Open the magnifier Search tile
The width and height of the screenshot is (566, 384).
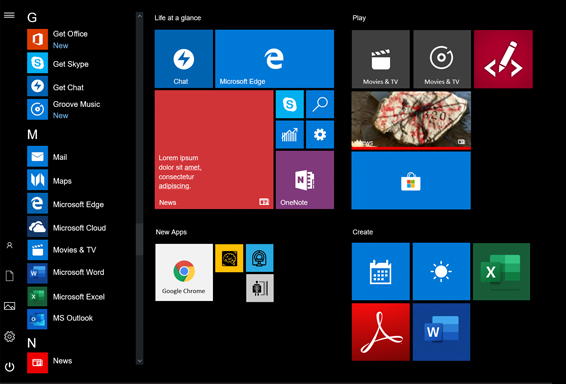coord(320,104)
